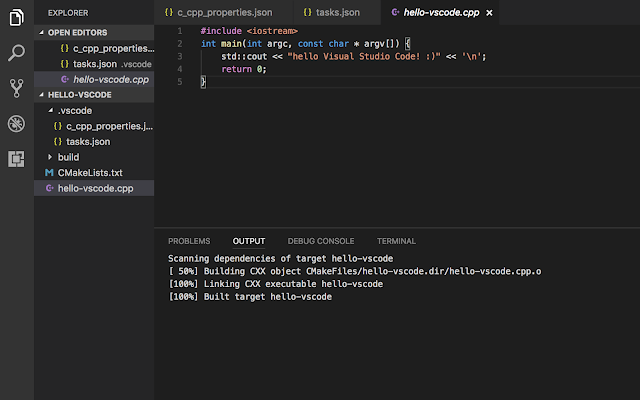Open the Debug view

click(16, 124)
